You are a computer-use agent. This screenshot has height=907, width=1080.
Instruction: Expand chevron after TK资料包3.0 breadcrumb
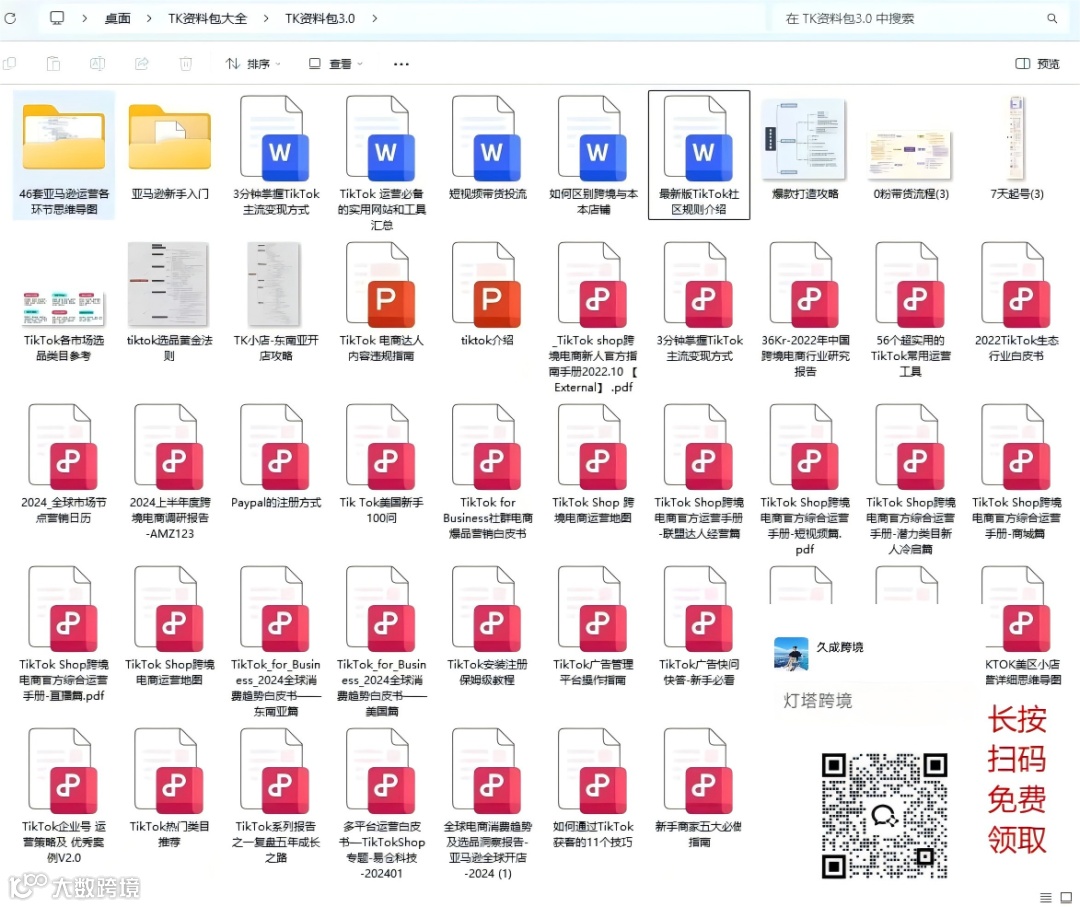[375, 19]
